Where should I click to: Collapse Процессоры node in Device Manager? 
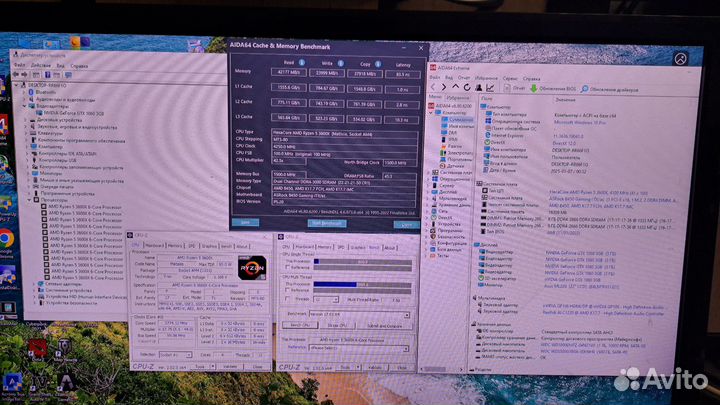[x=30, y=200]
